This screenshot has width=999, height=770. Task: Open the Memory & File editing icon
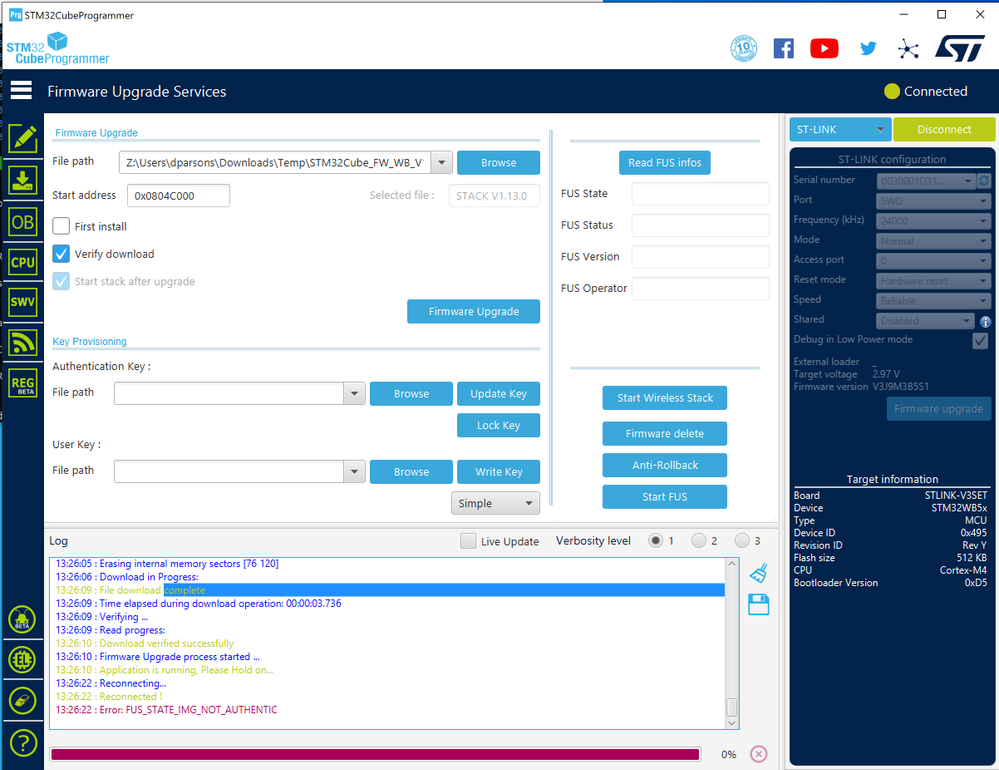tap(23, 139)
